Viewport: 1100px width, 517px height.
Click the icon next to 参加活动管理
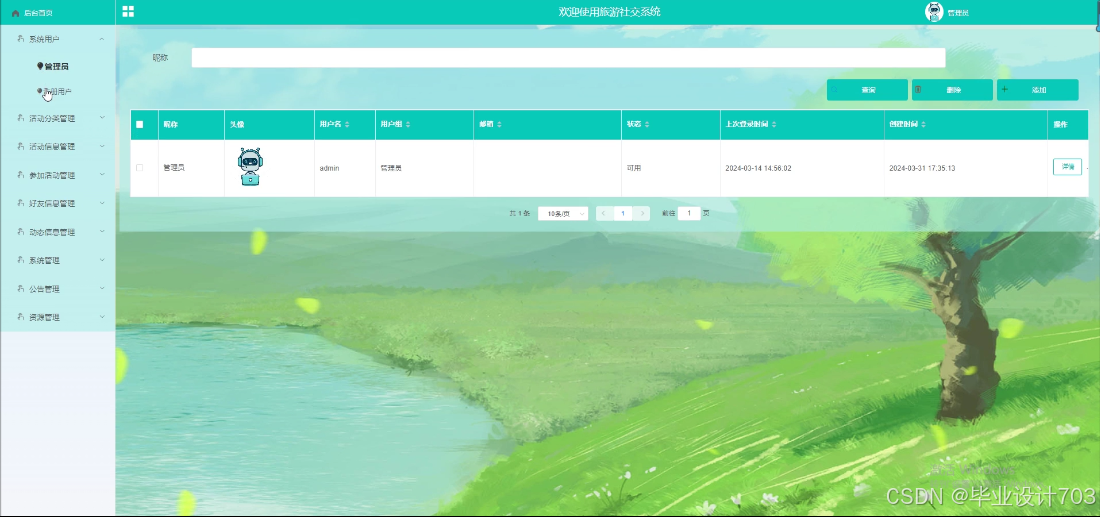click(x=21, y=175)
